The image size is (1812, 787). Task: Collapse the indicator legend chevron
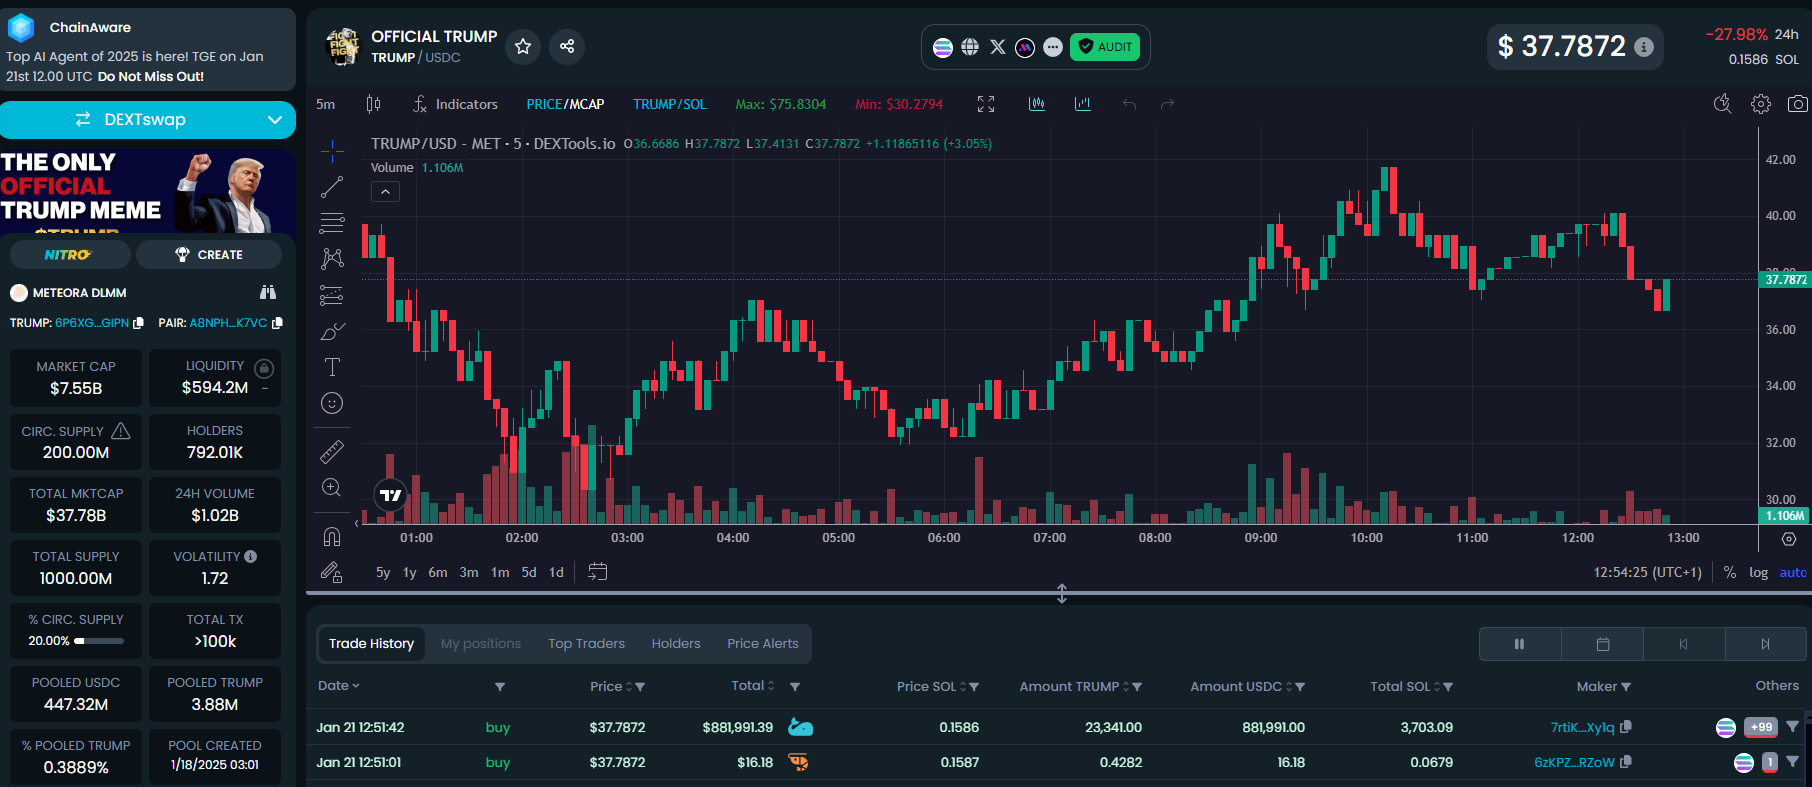coord(386,191)
